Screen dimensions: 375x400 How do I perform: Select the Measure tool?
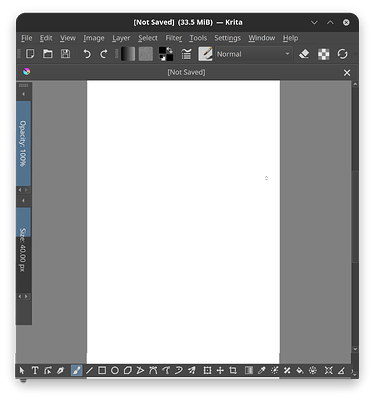click(341, 370)
